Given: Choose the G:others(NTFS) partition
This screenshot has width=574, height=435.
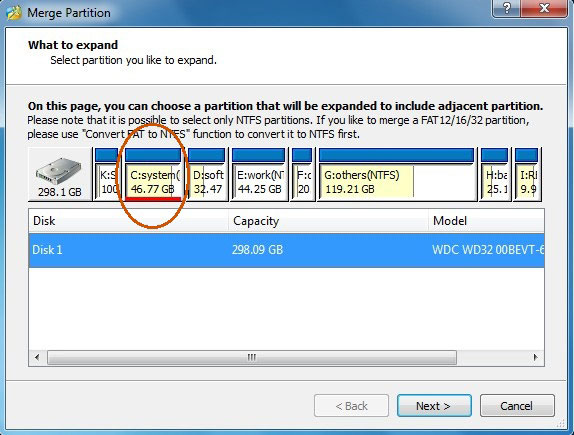Looking at the screenshot, I should tap(397, 174).
